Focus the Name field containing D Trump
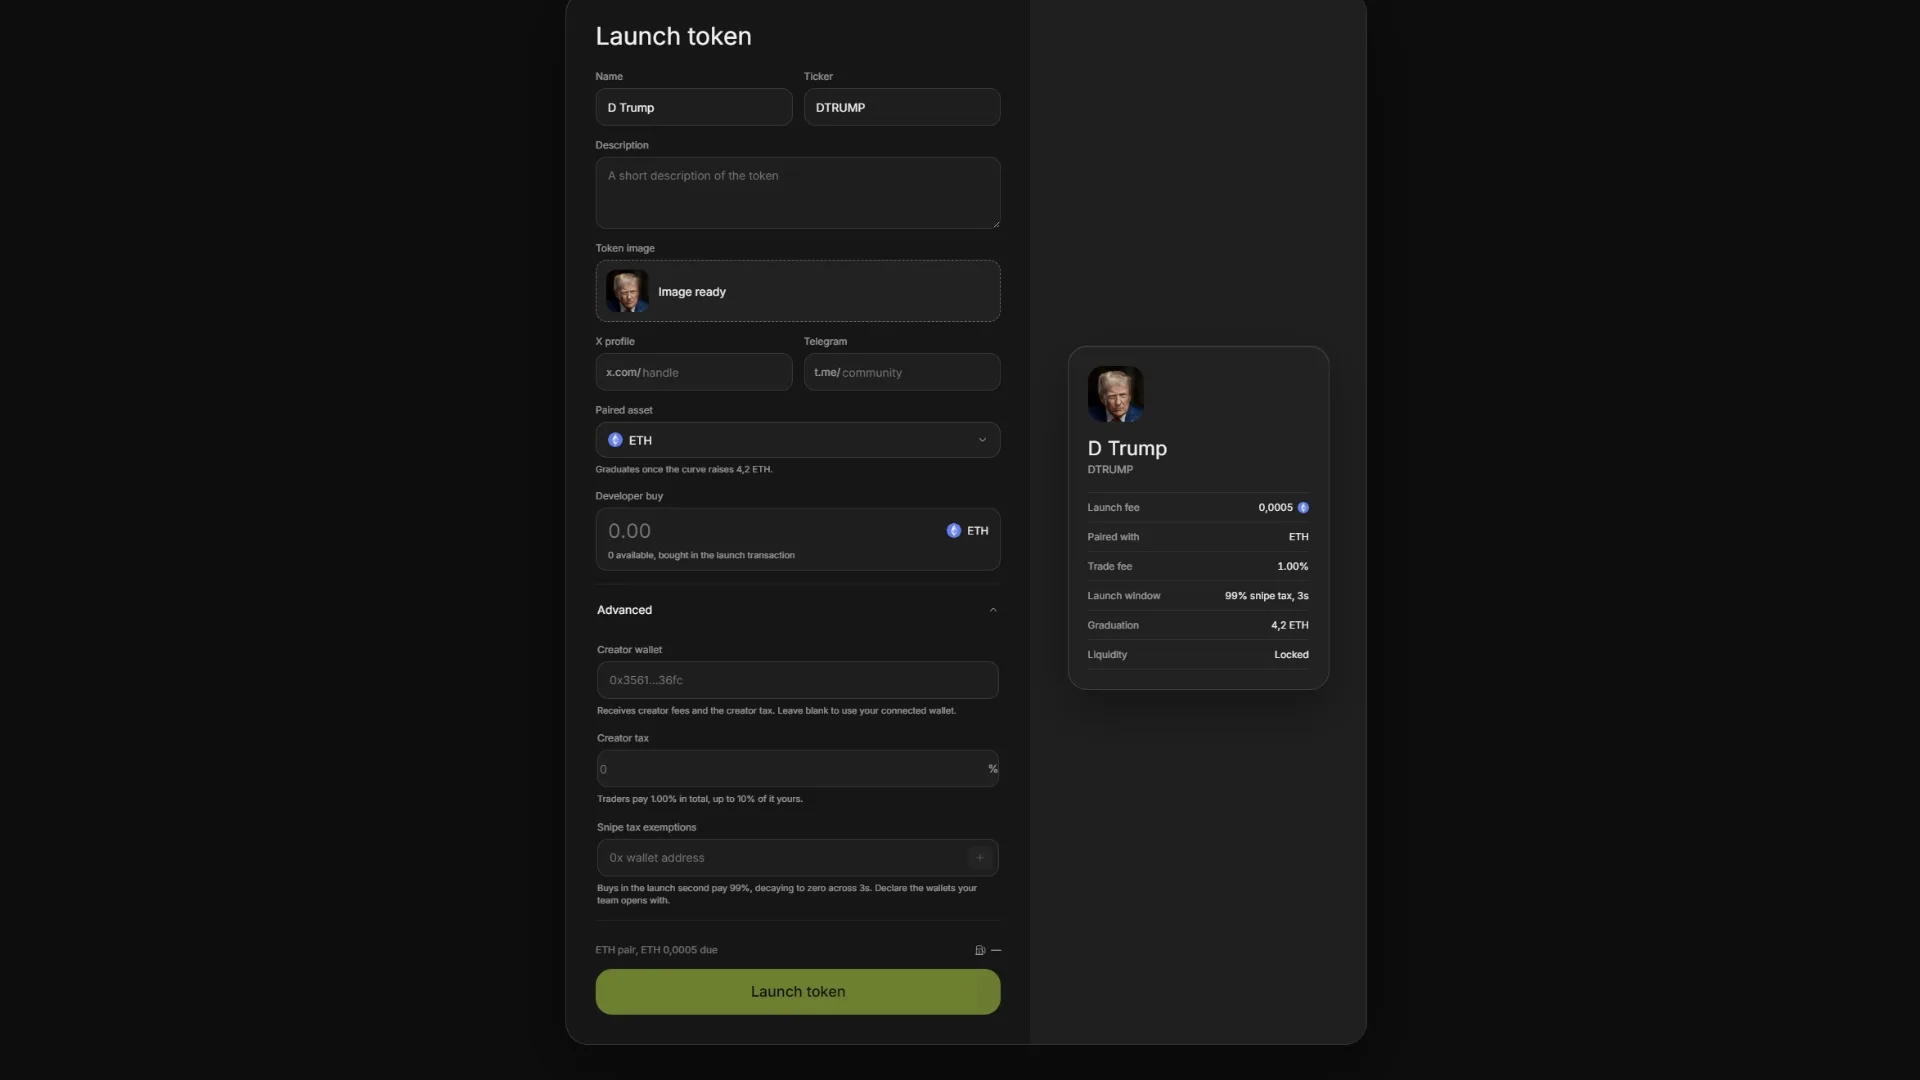The height and width of the screenshot is (1080, 1920). click(x=694, y=107)
